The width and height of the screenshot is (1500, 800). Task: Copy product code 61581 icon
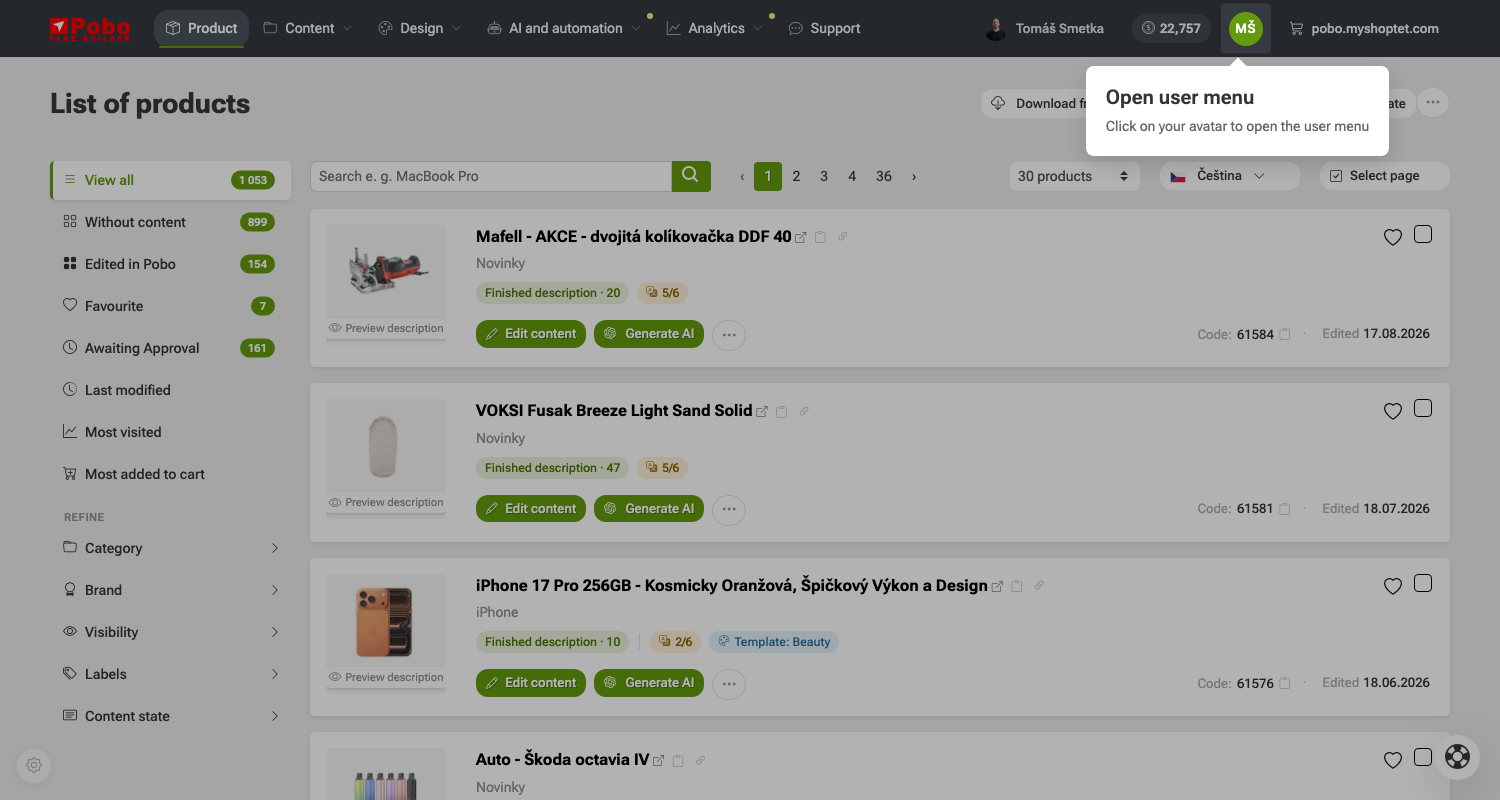coord(1286,509)
